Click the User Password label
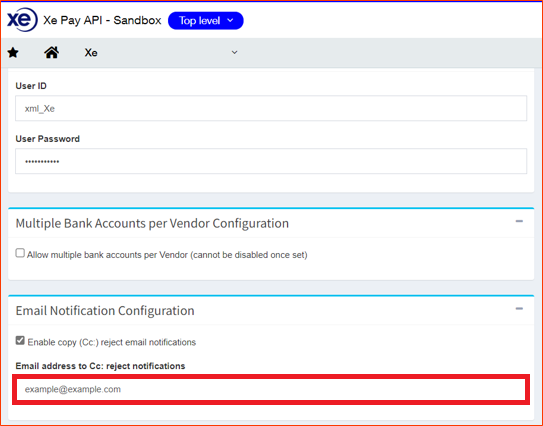The width and height of the screenshot is (543, 426). pos(47,139)
